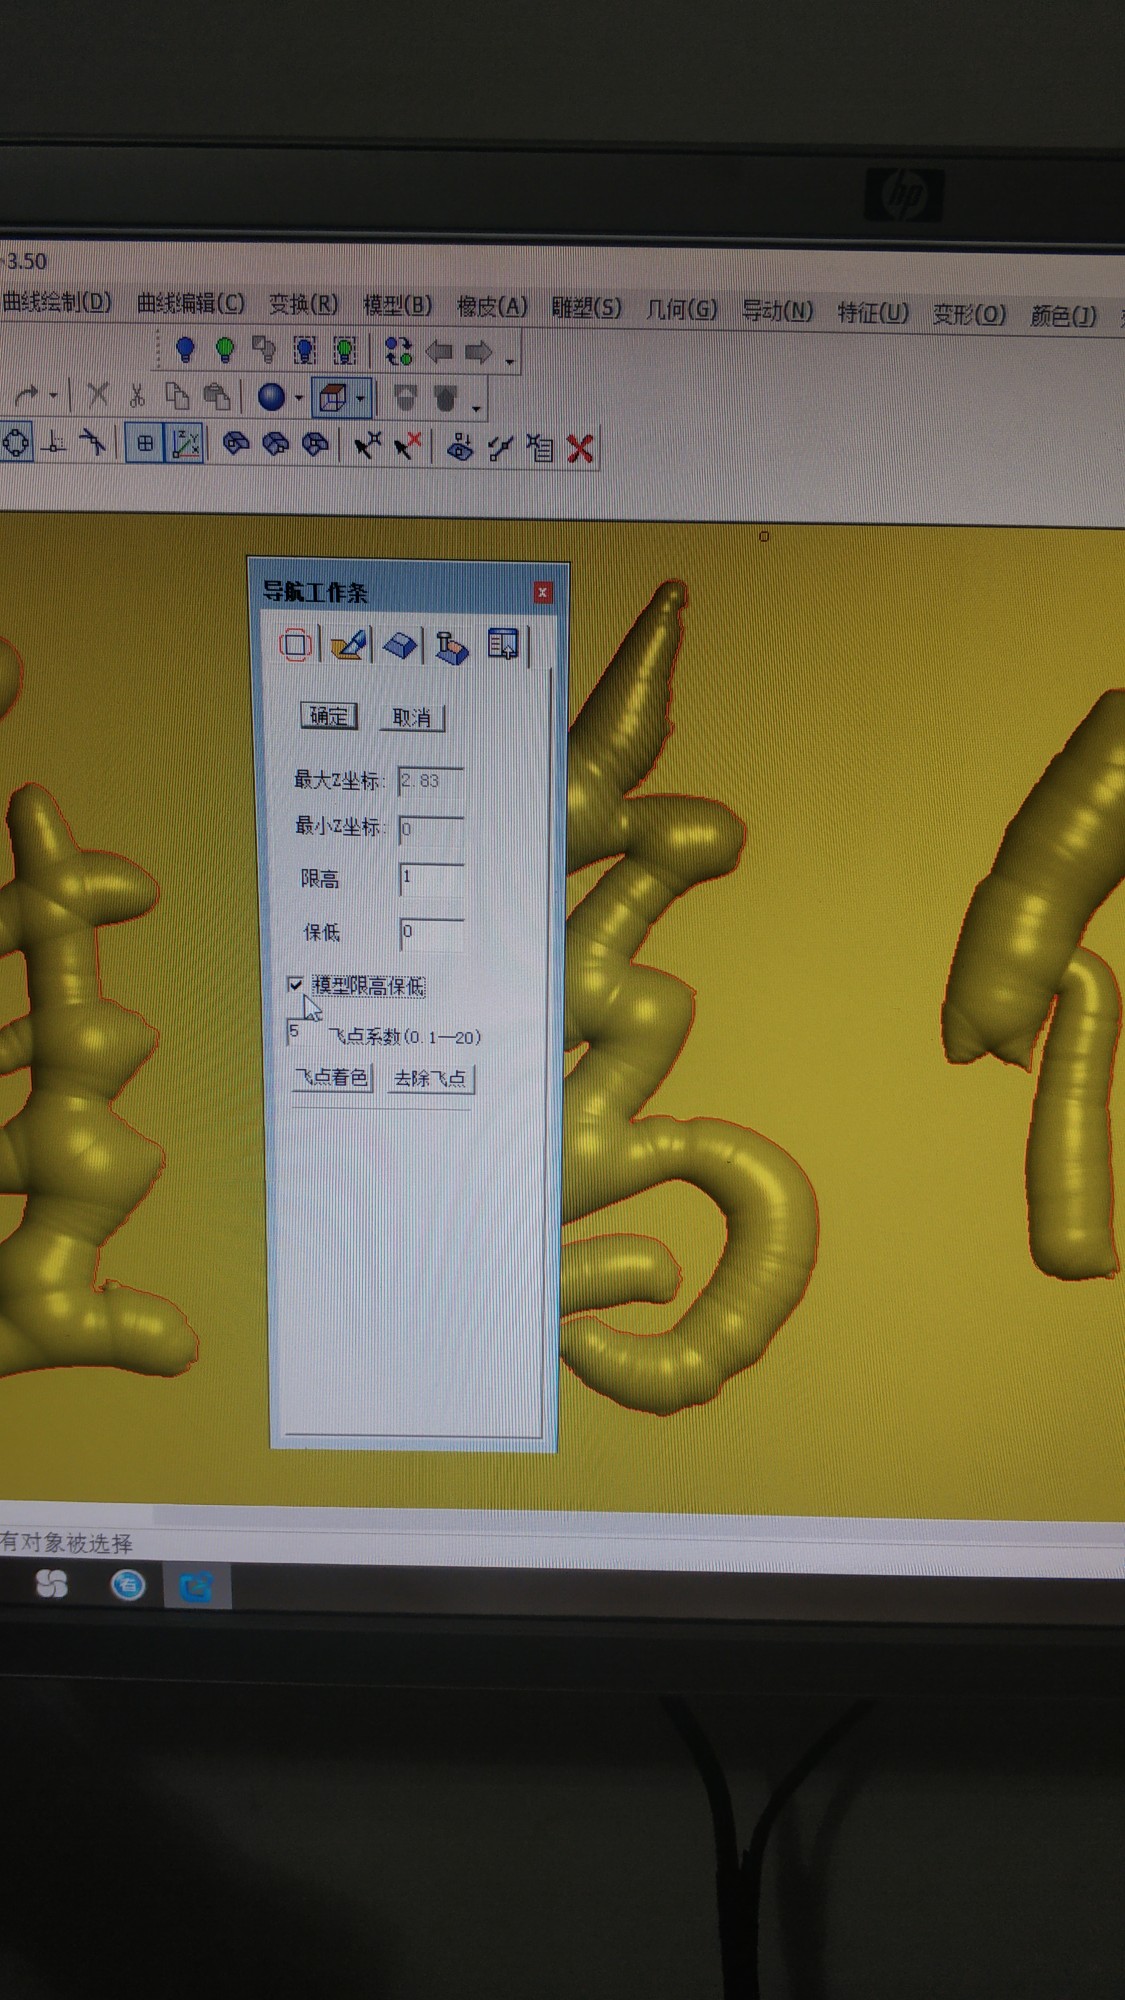Viewport: 1125px width, 2000px height.
Task: Open the 特征(U) menu
Action: point(873,313)
